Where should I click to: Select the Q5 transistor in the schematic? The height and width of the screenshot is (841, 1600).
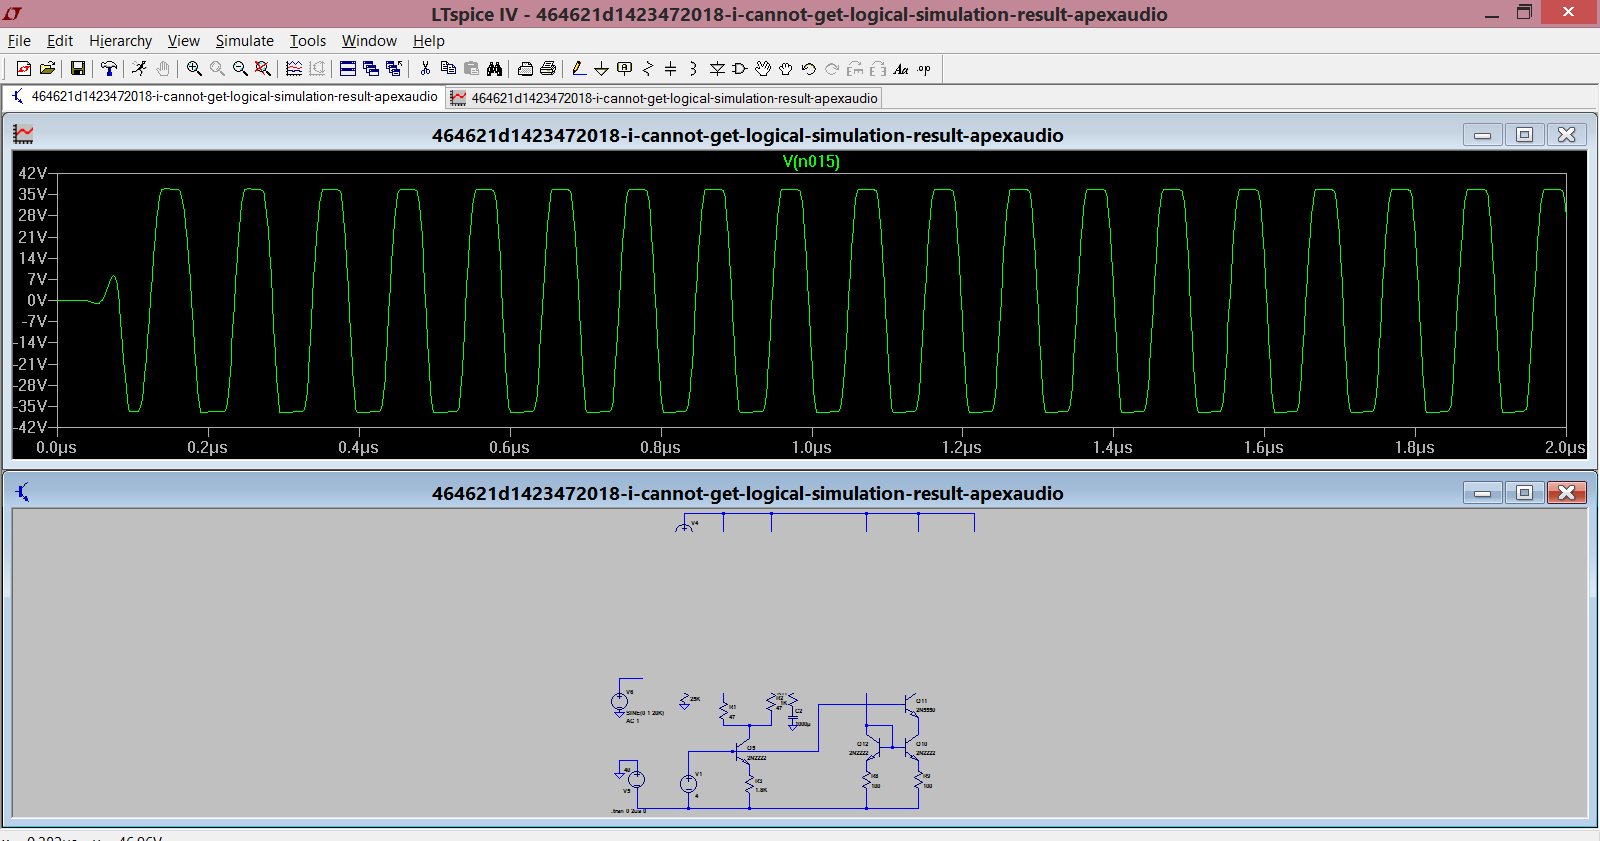[x=742, y=751]
